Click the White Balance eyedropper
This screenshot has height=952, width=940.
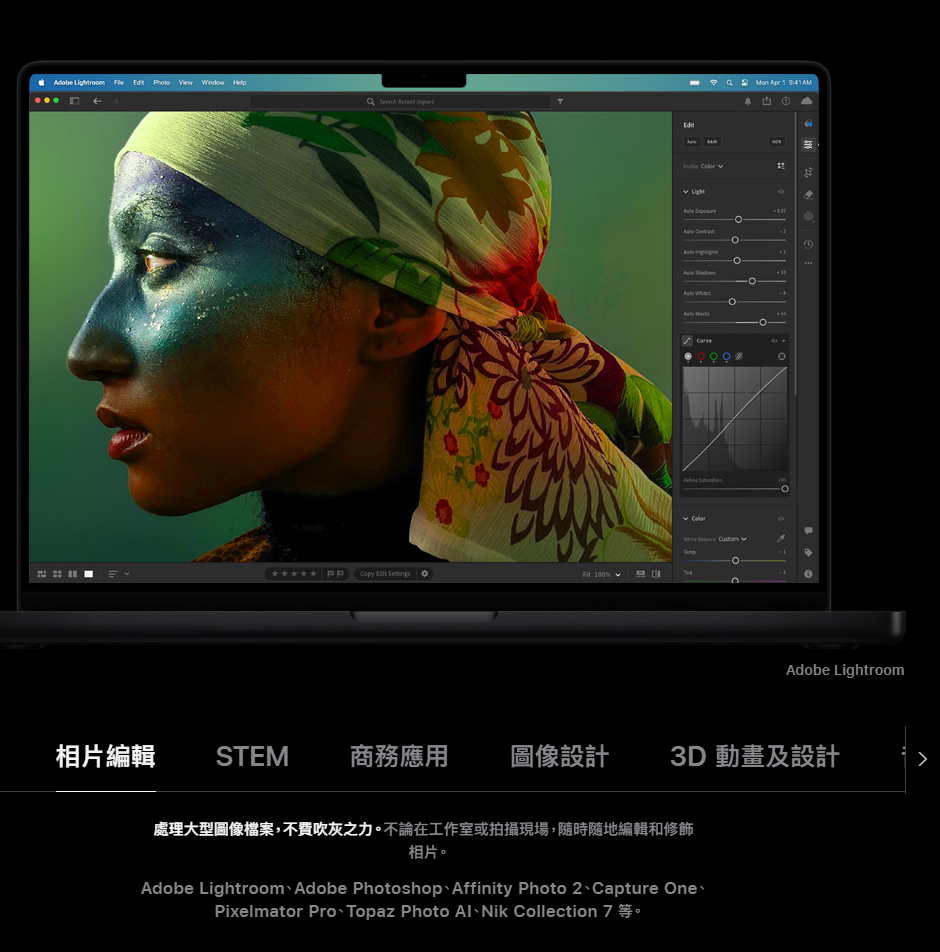click(x=781, y=539)
